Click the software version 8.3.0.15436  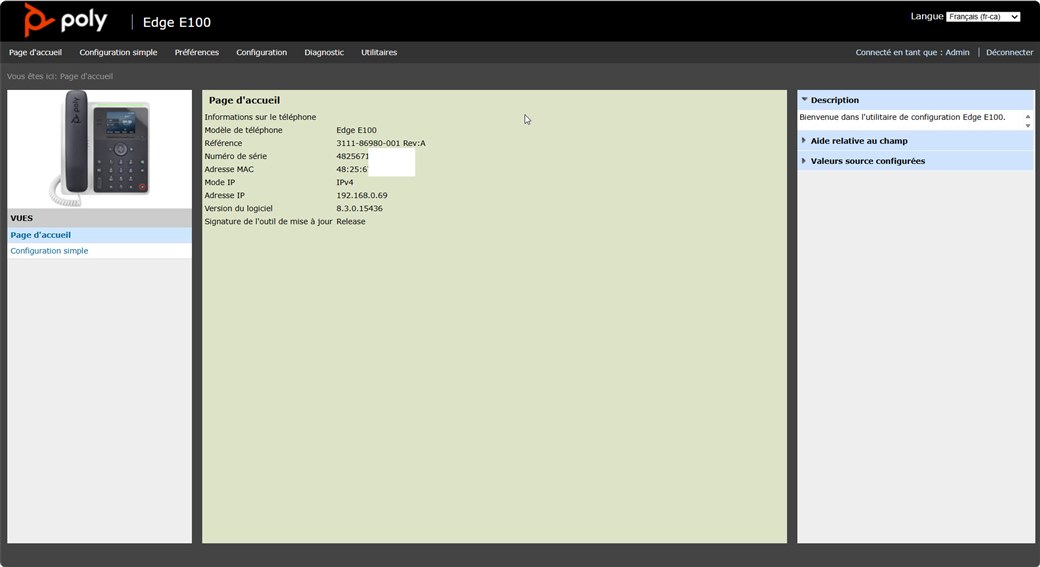(359, 208)
